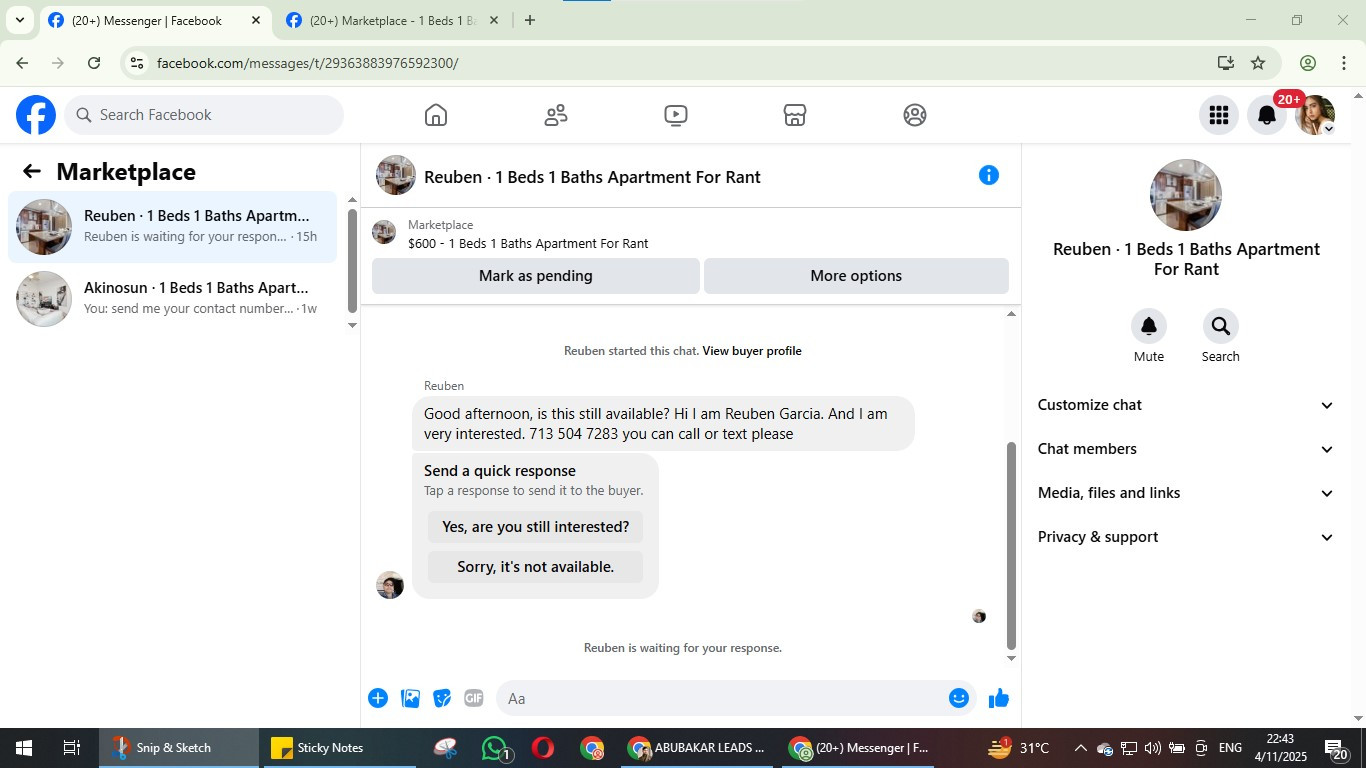Open the Video icon in top navigation

675,115
